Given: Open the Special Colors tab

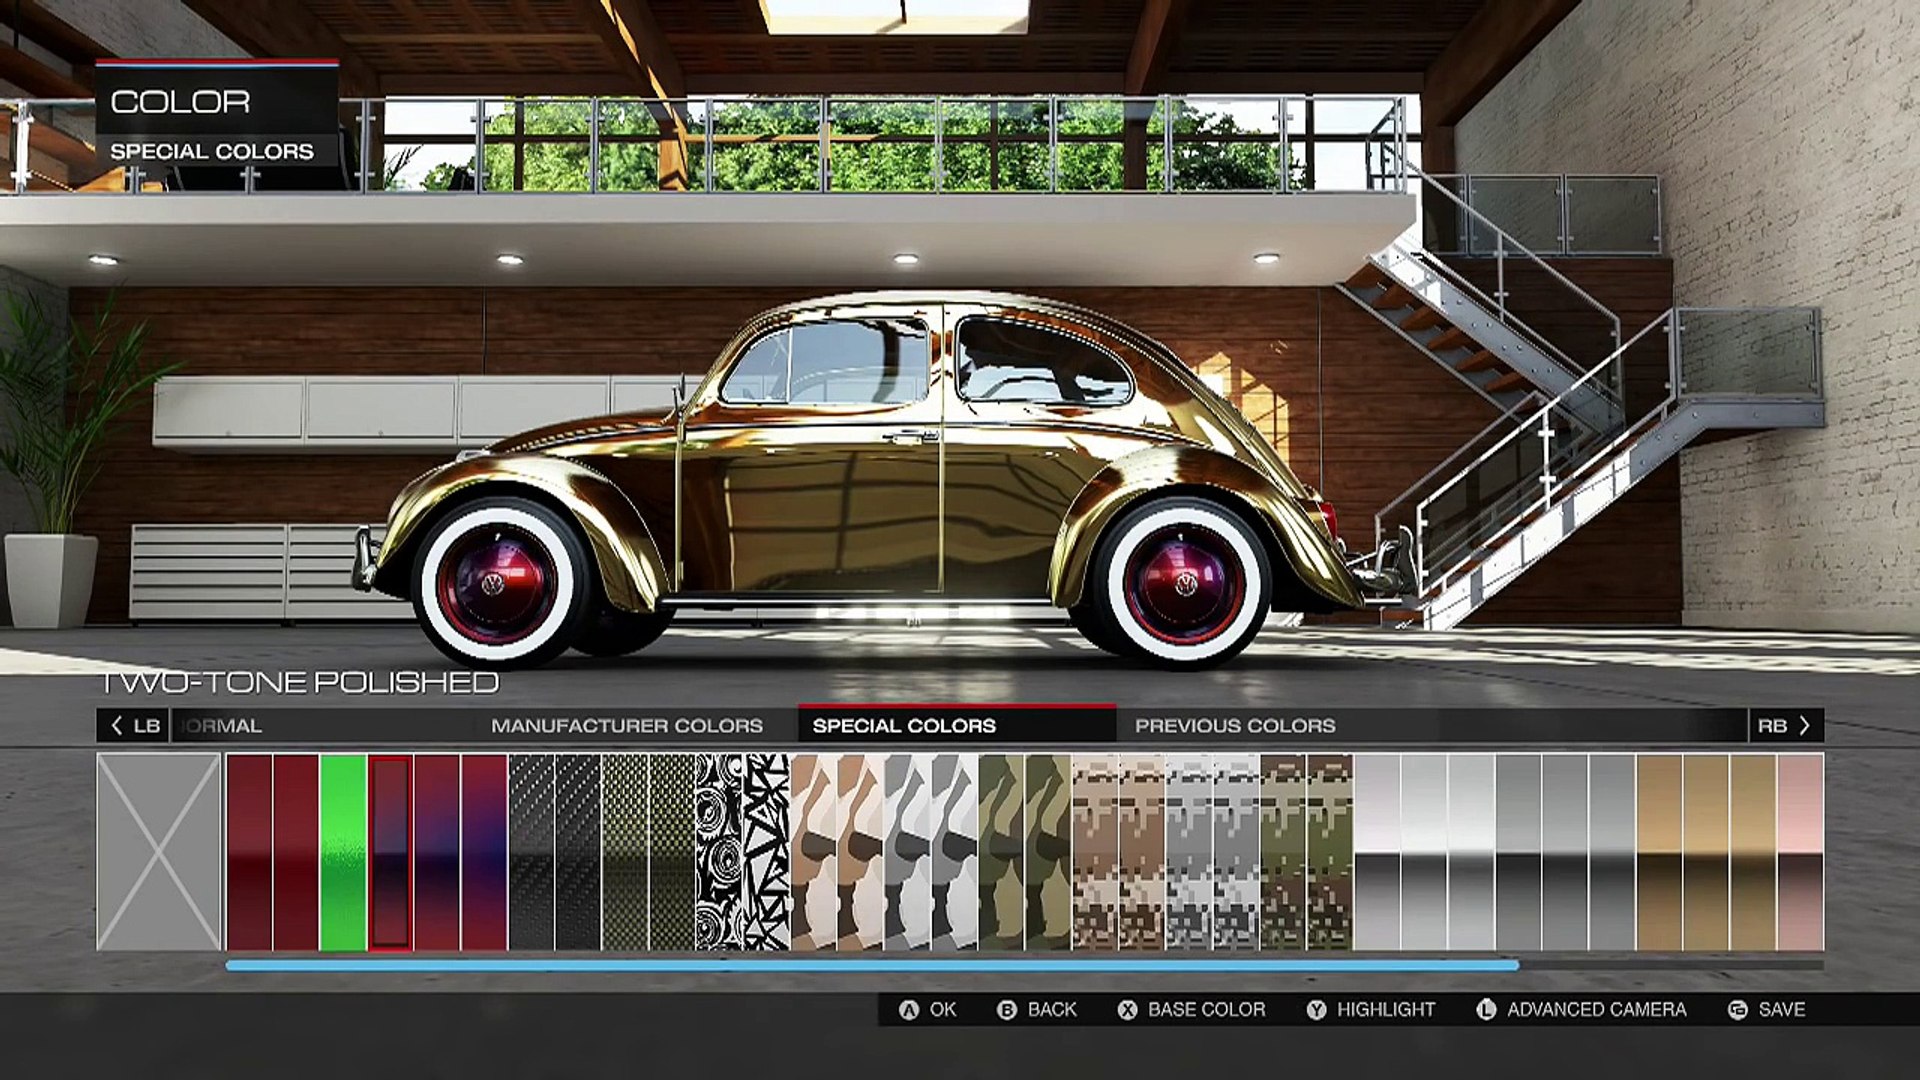Looking at the screenshot, I should (x=904, y=726).
